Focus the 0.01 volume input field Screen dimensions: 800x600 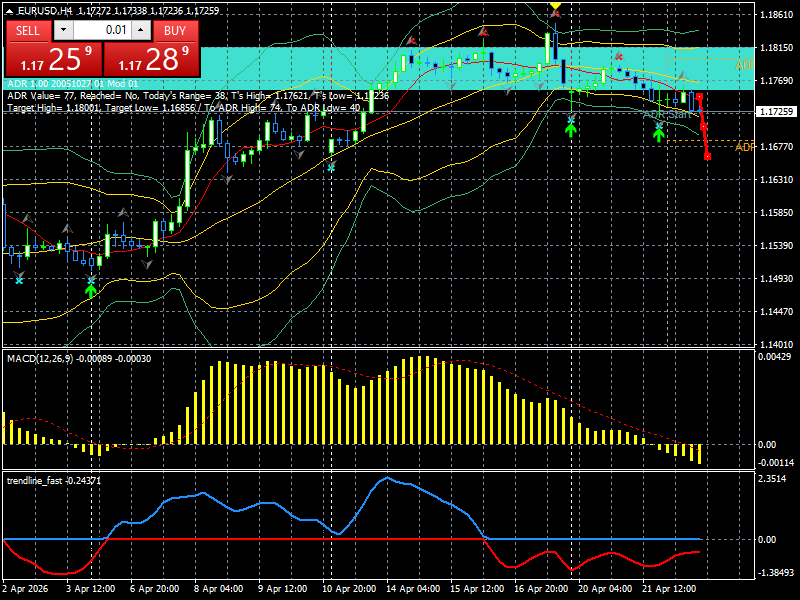click(102, 30)
